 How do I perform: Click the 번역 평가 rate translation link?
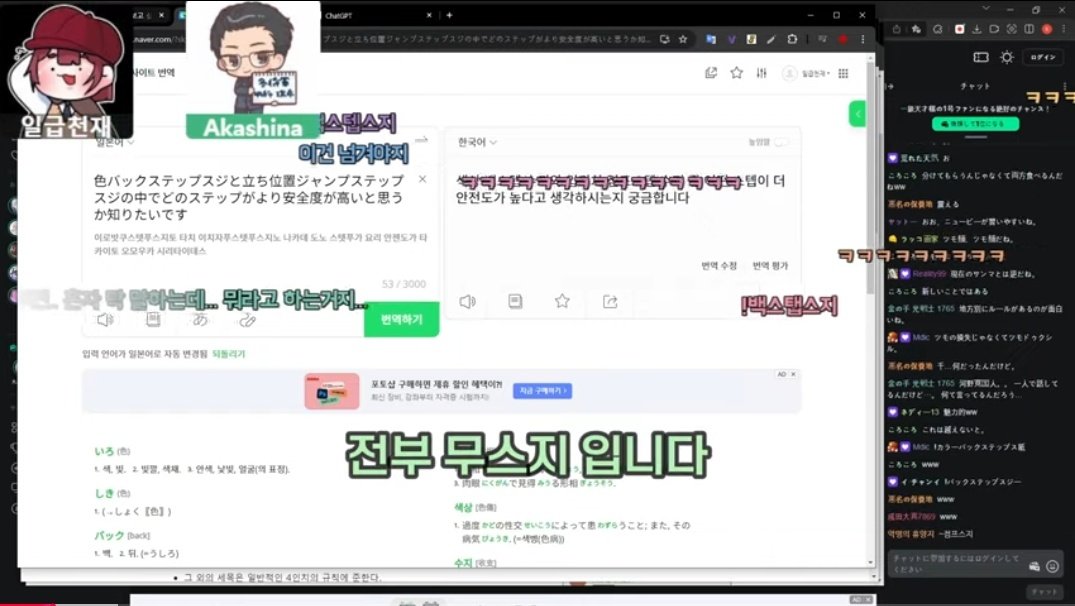click(x=770, y=265)
